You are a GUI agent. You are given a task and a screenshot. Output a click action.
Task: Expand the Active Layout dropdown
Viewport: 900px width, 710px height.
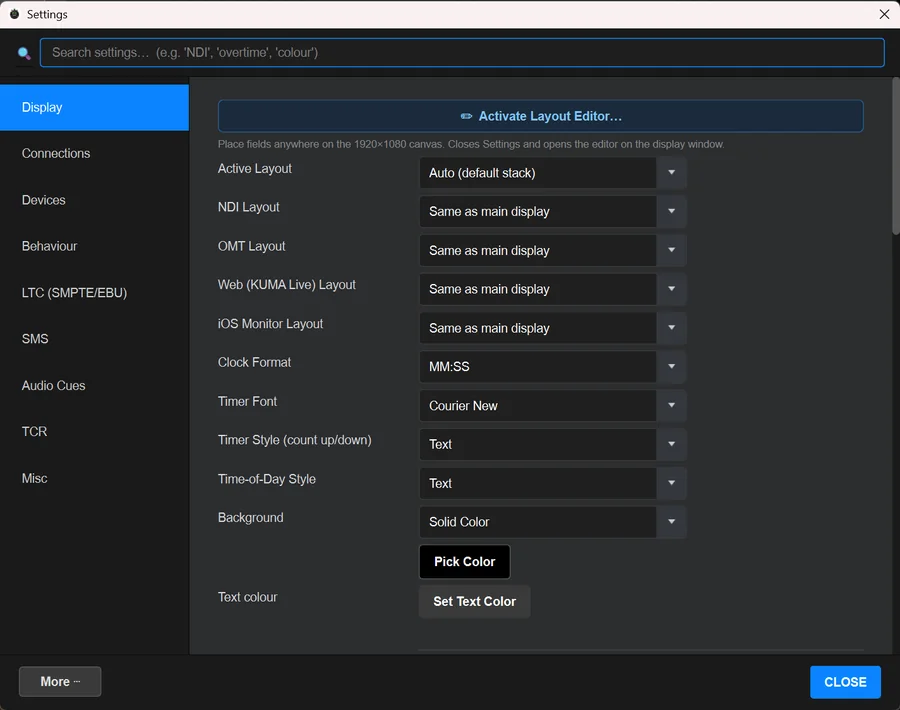click(x=553, y=173)
